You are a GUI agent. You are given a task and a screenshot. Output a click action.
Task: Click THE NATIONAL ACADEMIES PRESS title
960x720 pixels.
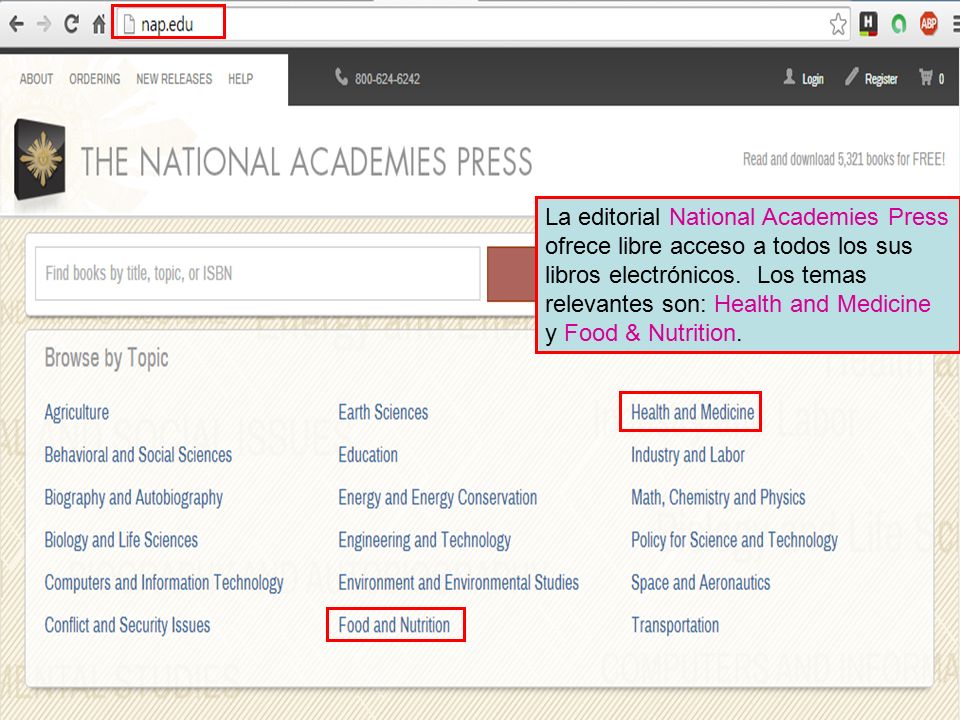coord(306,162)
